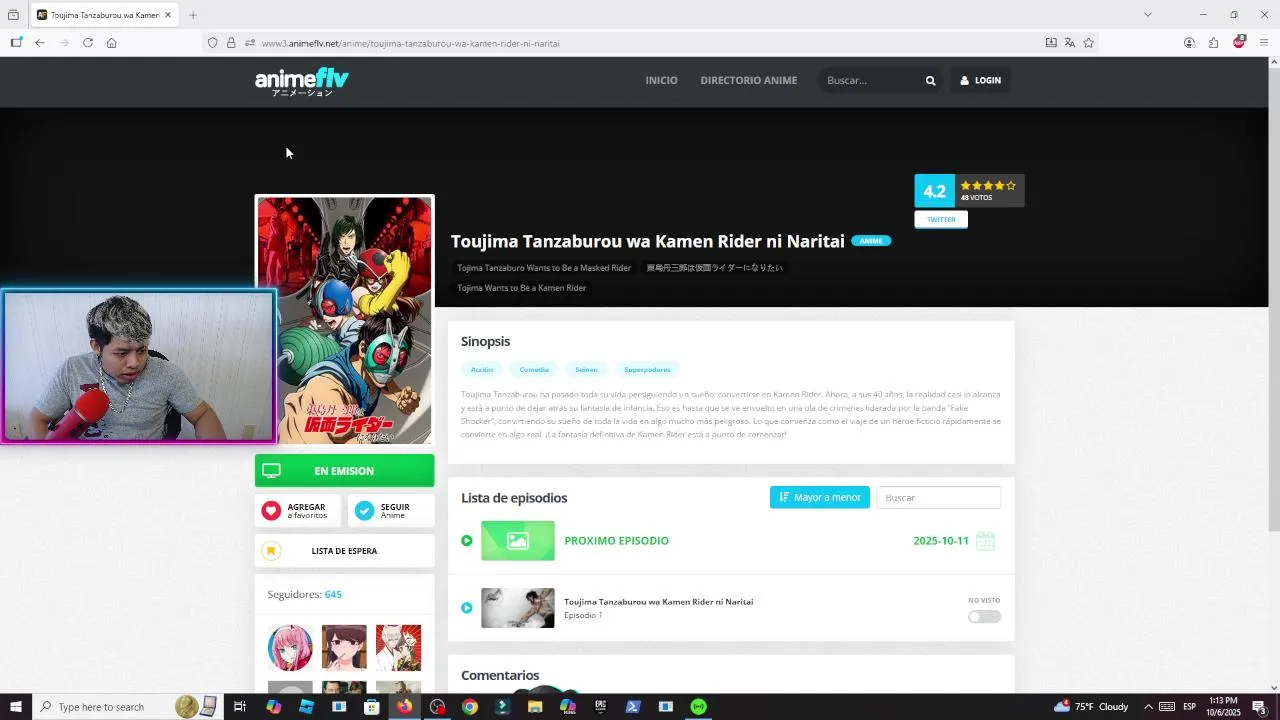Bookmark page with star icon
1280x720 pixels.
pos(1089,43)
